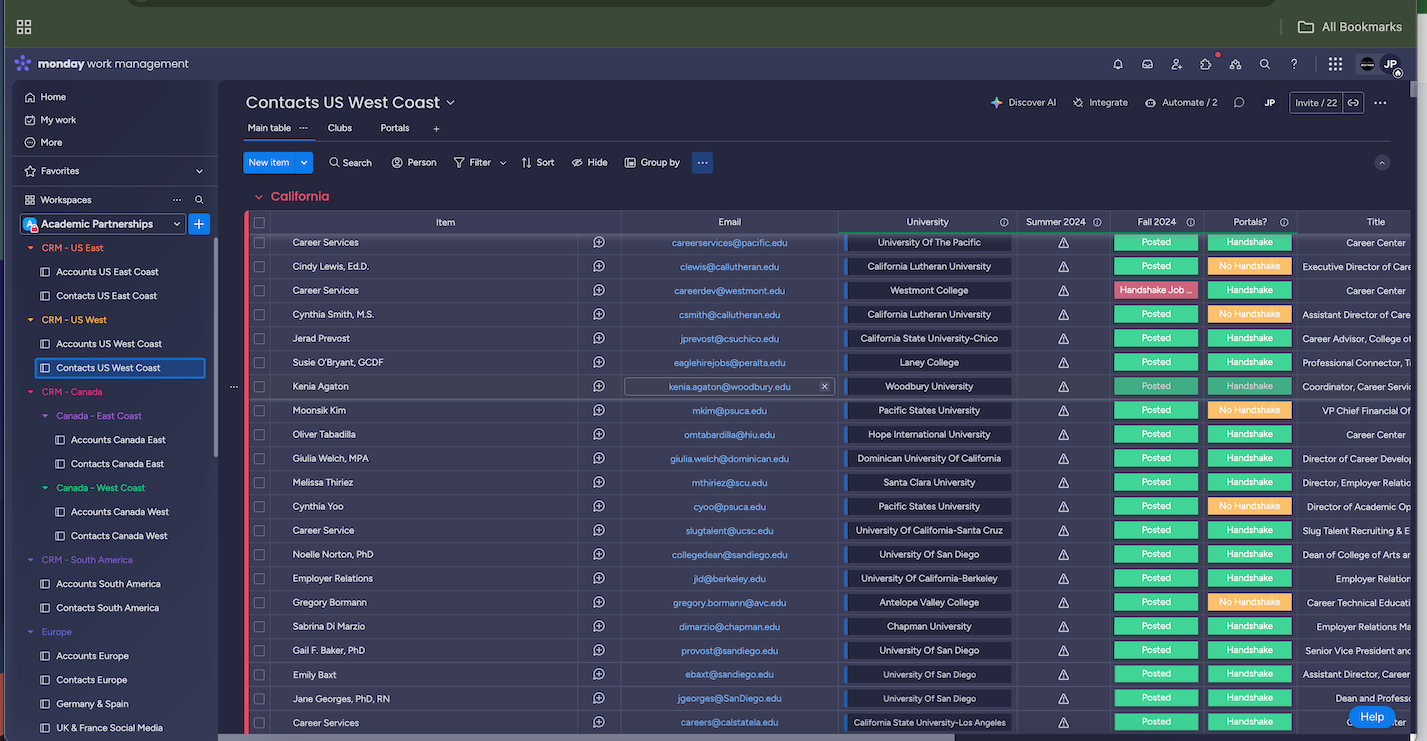This screenshot has width=1427, height=741.
Task: Change Portals status for Moonsik Kim
Action: pyautogui.click(x=1250, y=410)
